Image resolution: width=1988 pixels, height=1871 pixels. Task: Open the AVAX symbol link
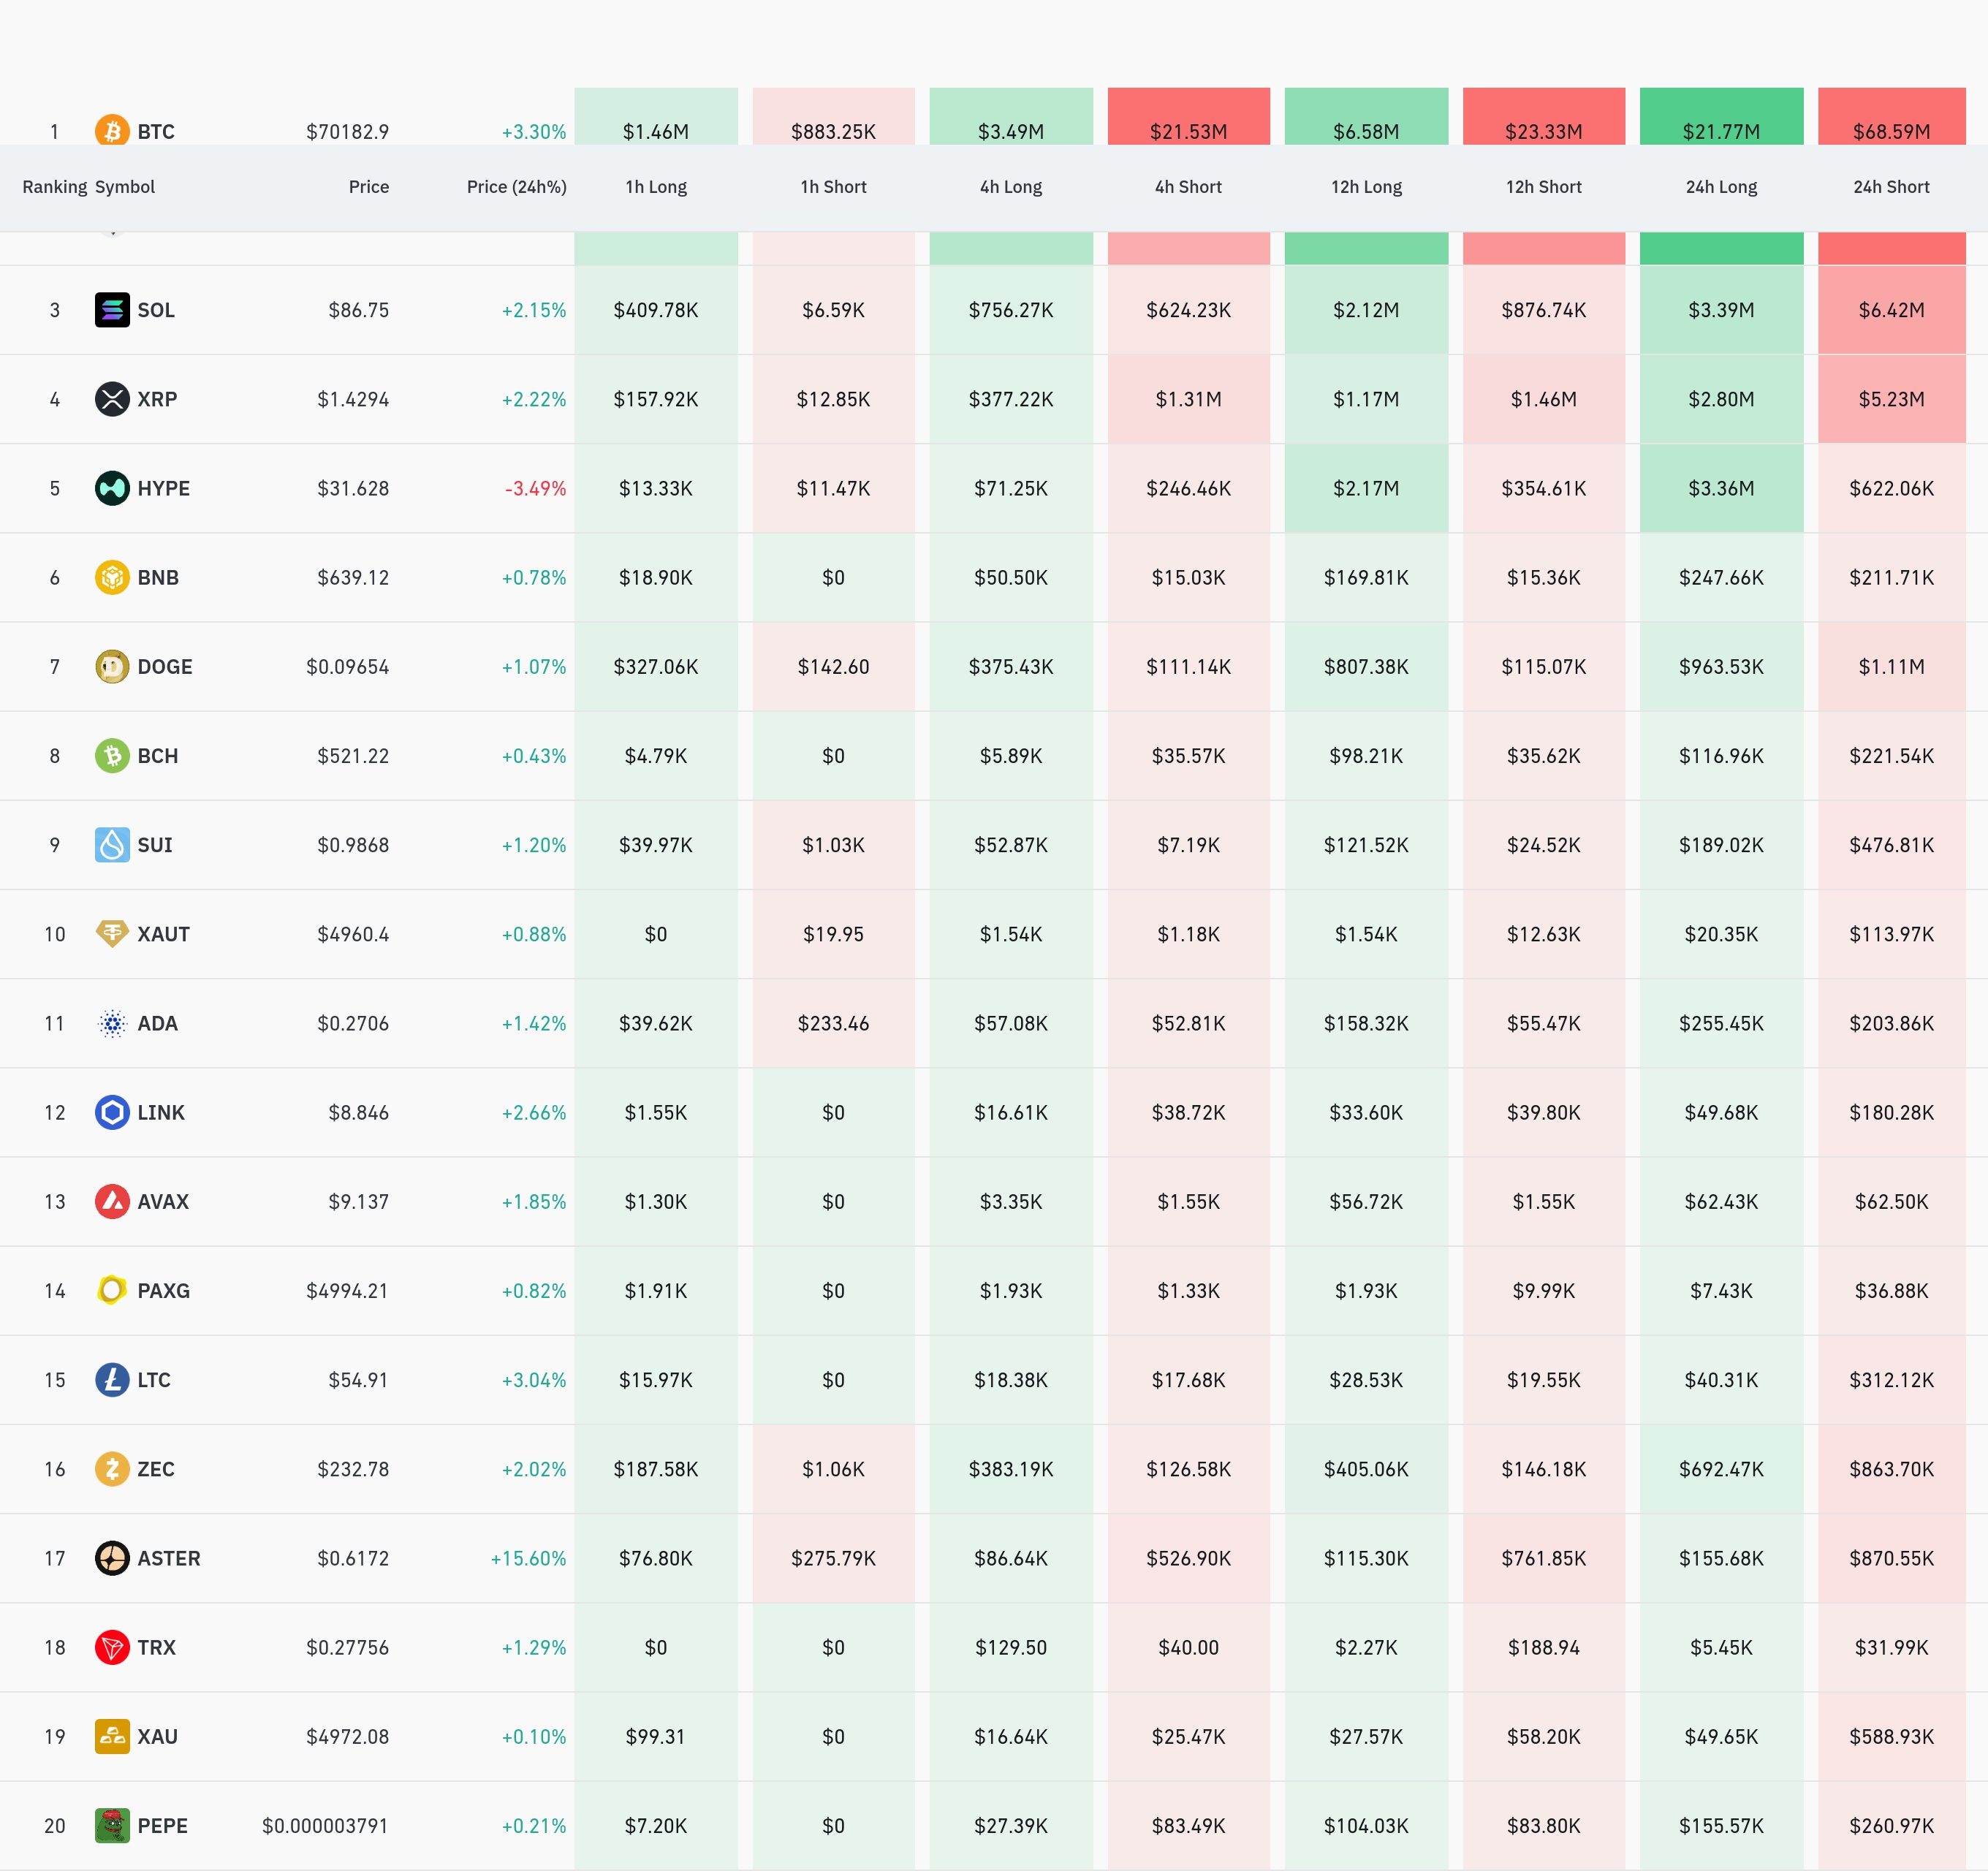tap(163, 1201)
